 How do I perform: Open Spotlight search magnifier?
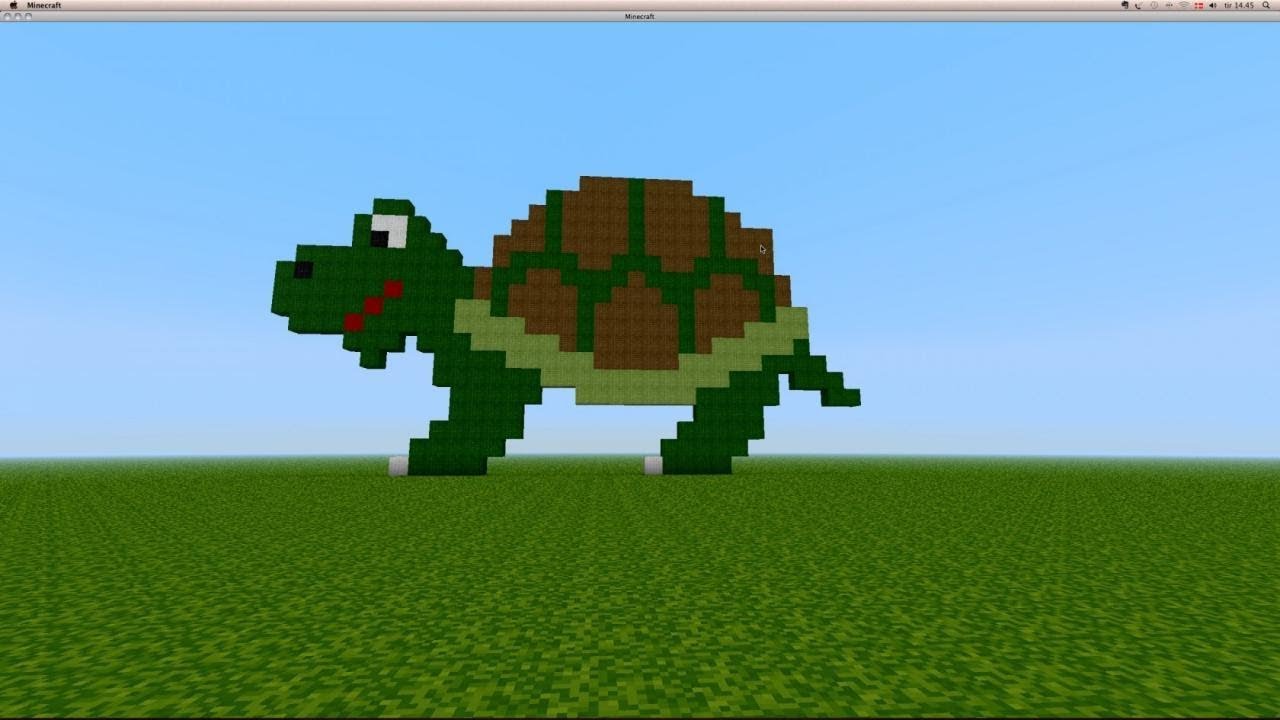pos(1266,5)
